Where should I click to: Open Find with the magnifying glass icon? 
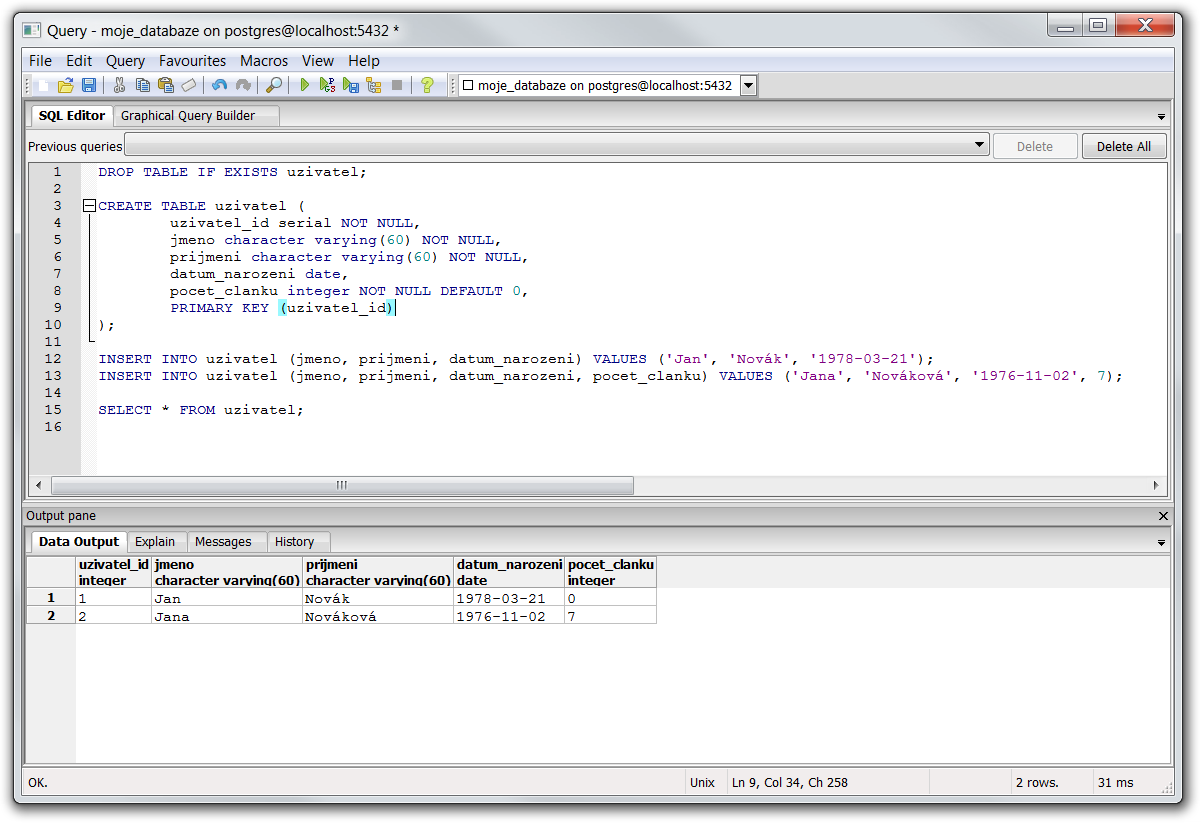point(273,86)
